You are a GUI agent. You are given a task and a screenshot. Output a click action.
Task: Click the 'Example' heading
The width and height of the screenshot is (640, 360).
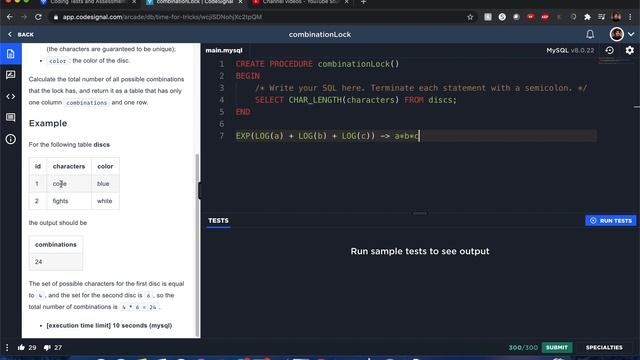pos(48,123)
